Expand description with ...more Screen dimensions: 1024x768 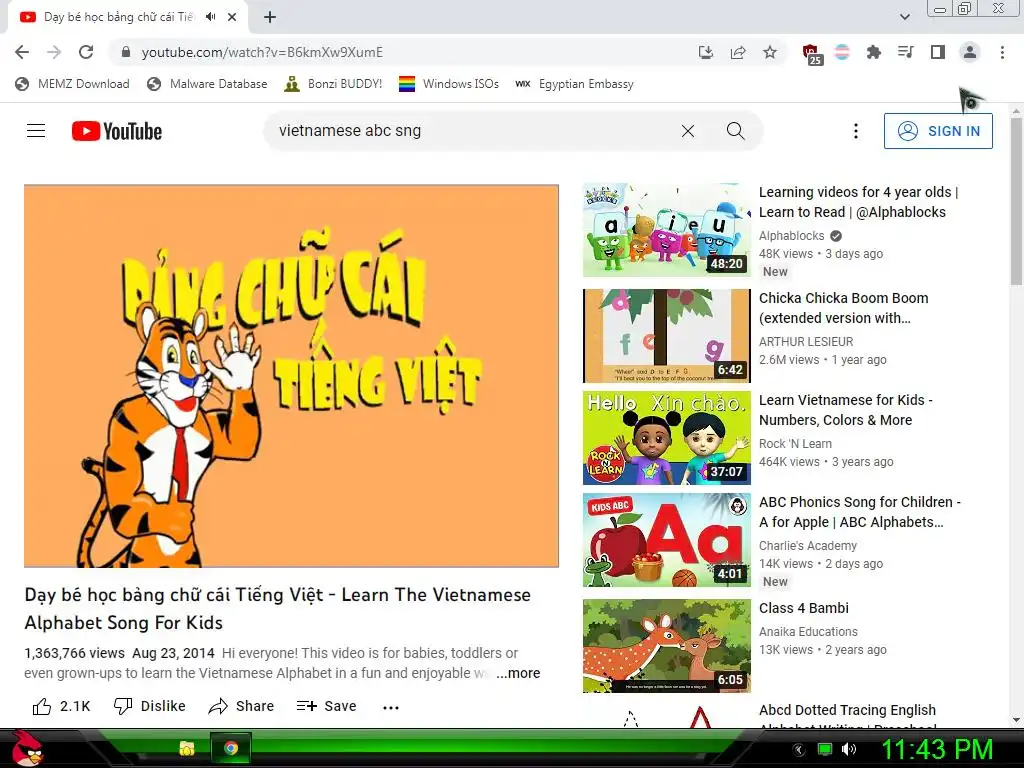(518, 673)
